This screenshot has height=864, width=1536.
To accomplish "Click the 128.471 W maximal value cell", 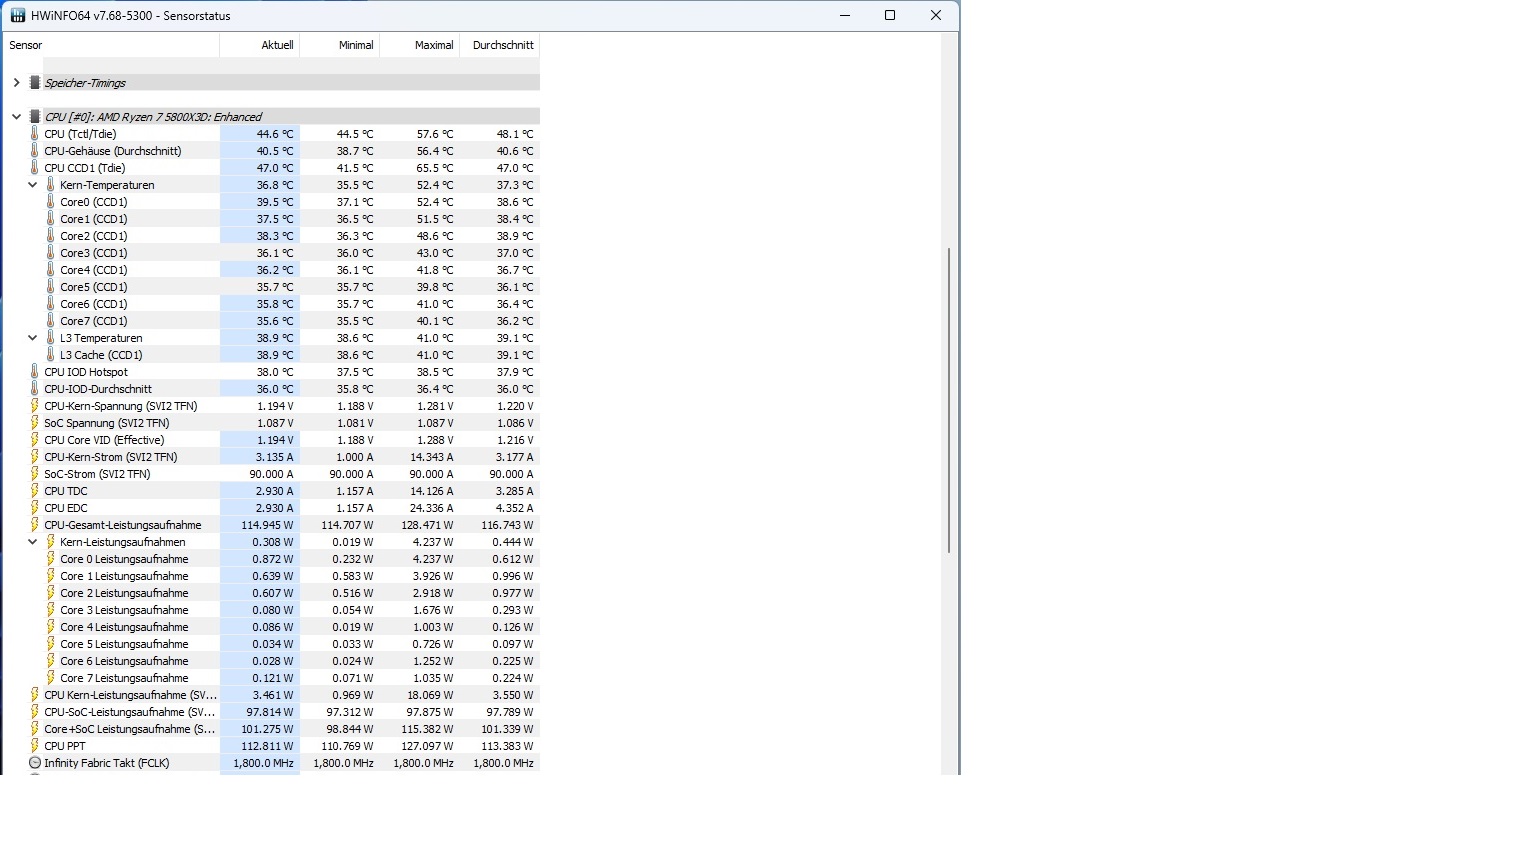I will 420,525.
